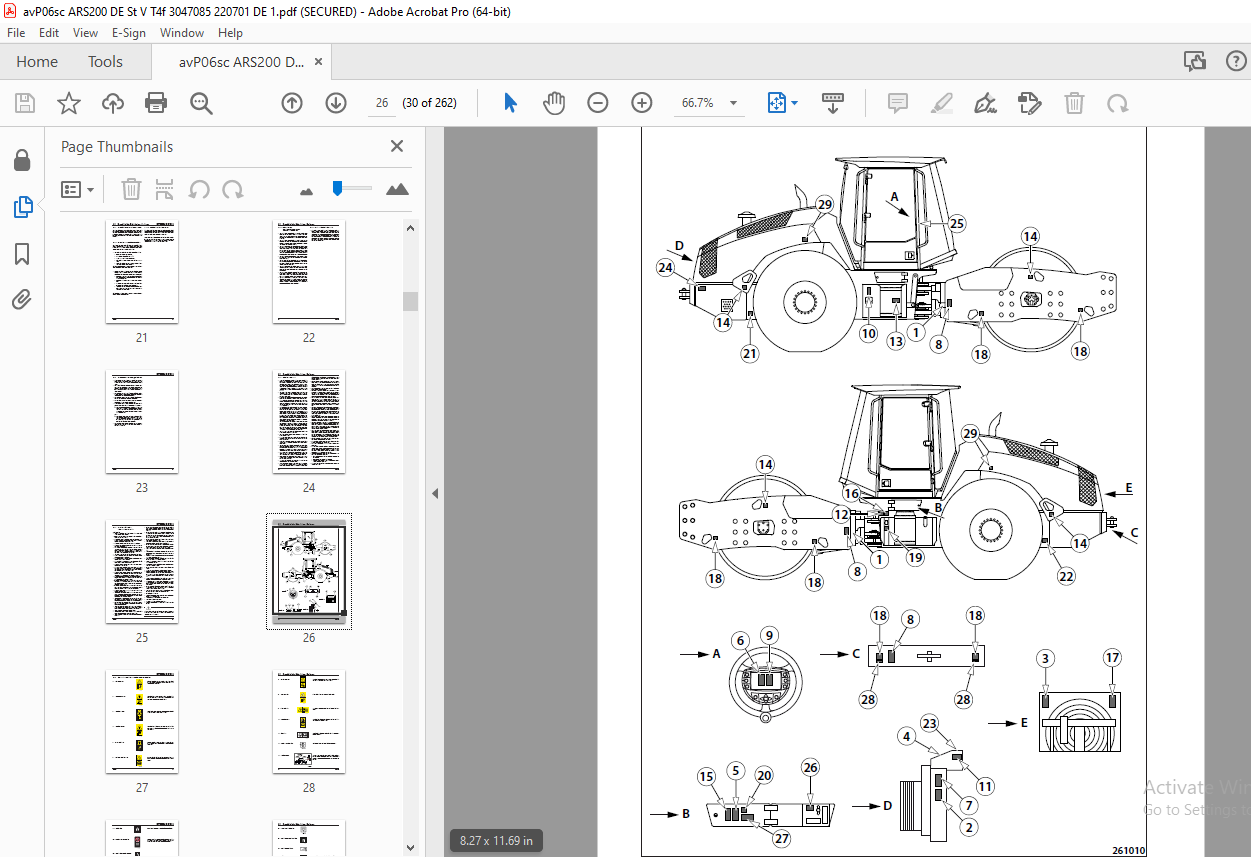Open the stamp tool in the toolbar
This screenshot has width=1251, height=857.
click(1030, 103)
